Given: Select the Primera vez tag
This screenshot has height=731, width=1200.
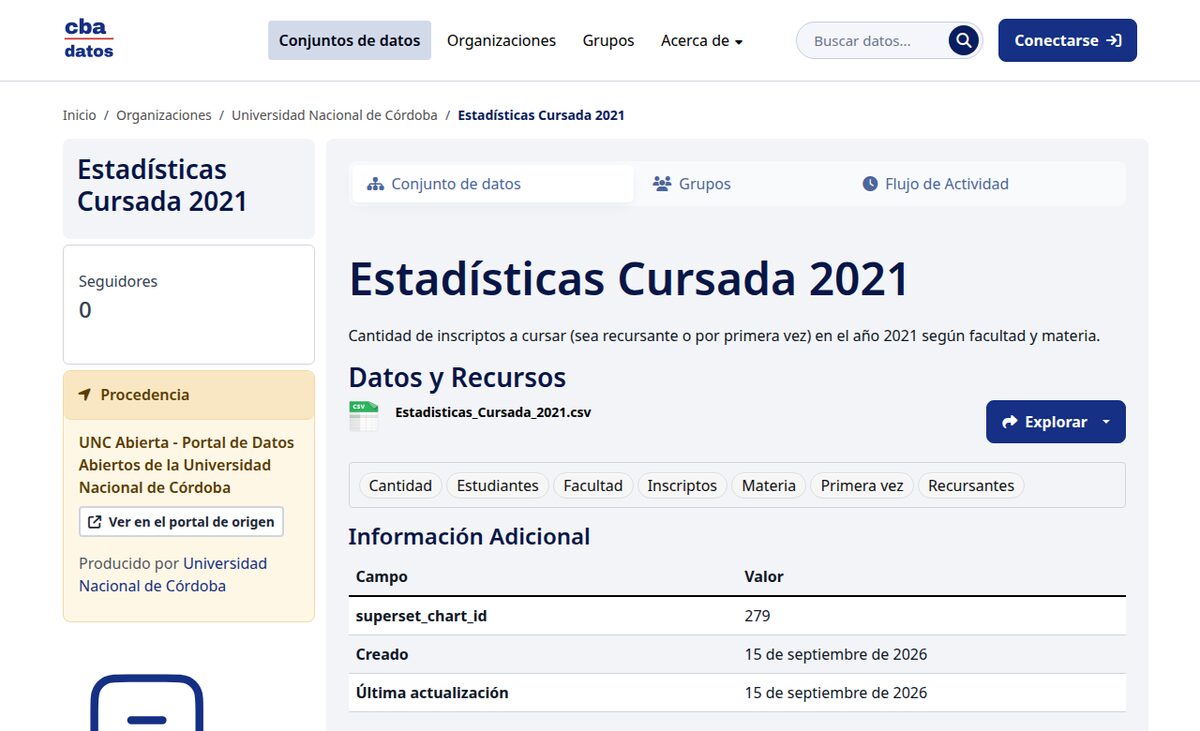Looking at the screenshot, I should tap(862, 485).
